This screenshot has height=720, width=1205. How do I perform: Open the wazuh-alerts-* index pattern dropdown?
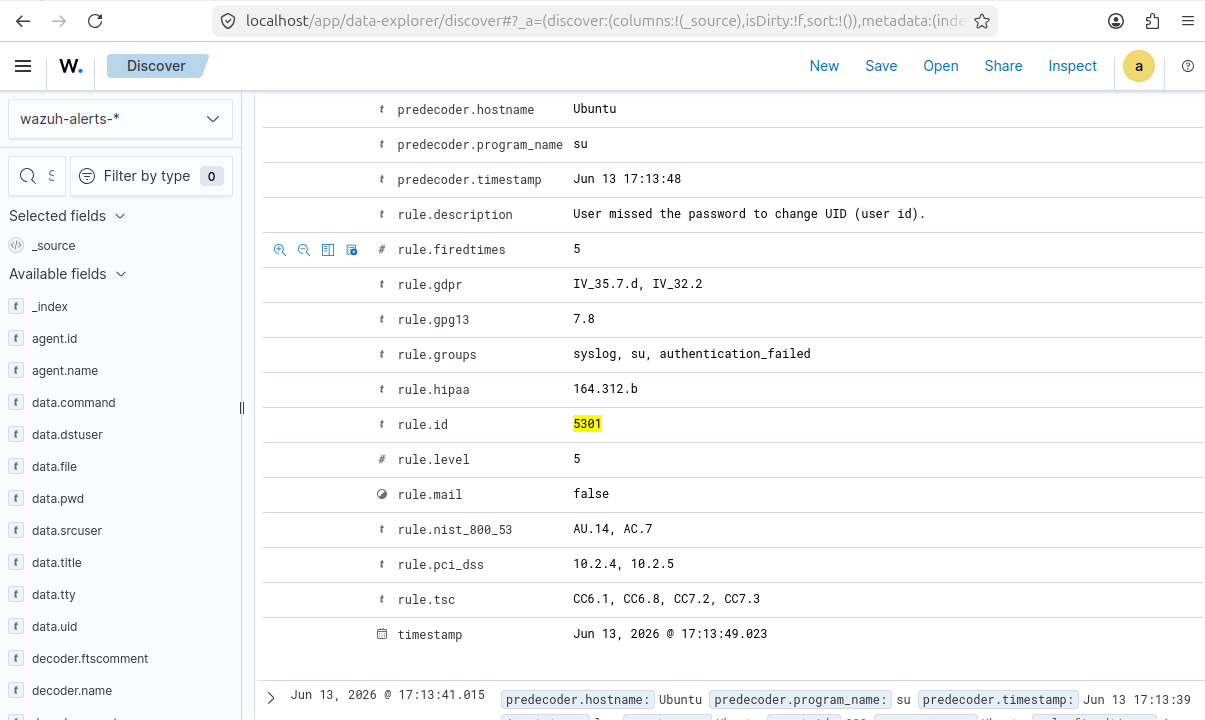pyautogui.click(x=120, y=119)
